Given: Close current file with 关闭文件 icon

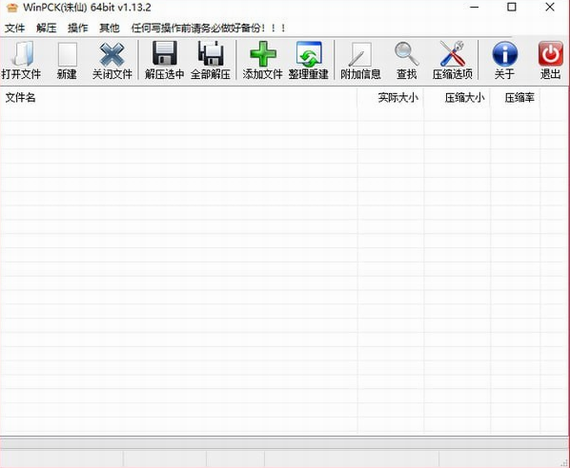Looking at the screenshot, I should click(112, 60).
